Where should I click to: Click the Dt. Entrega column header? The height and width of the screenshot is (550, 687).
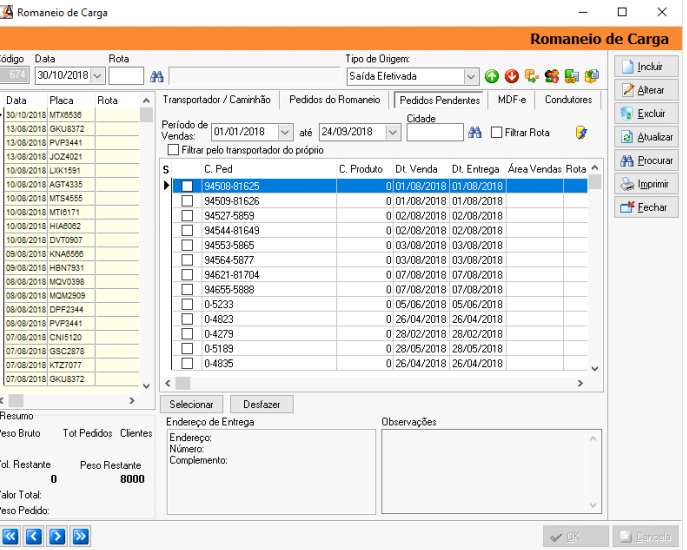477,169
